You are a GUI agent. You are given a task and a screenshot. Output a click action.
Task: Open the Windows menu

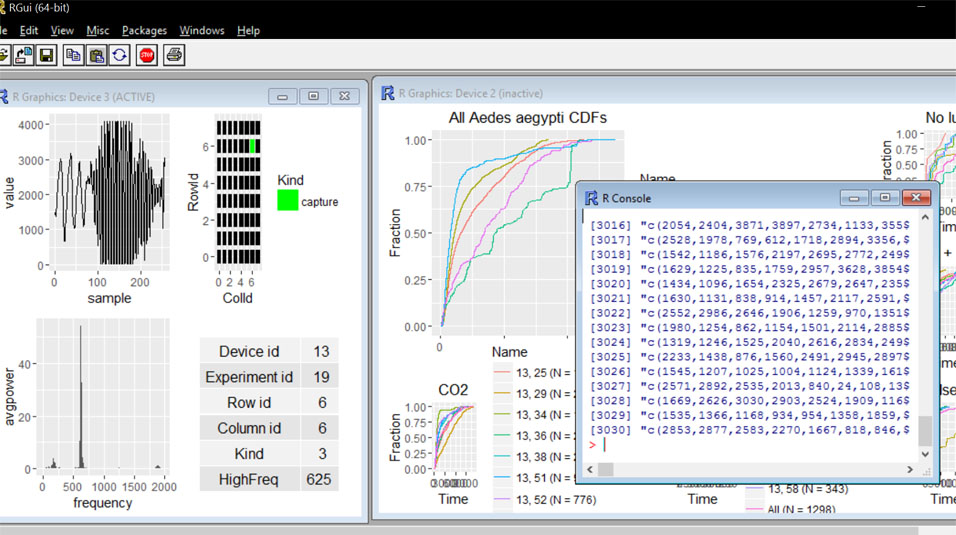tap(202, 31)
